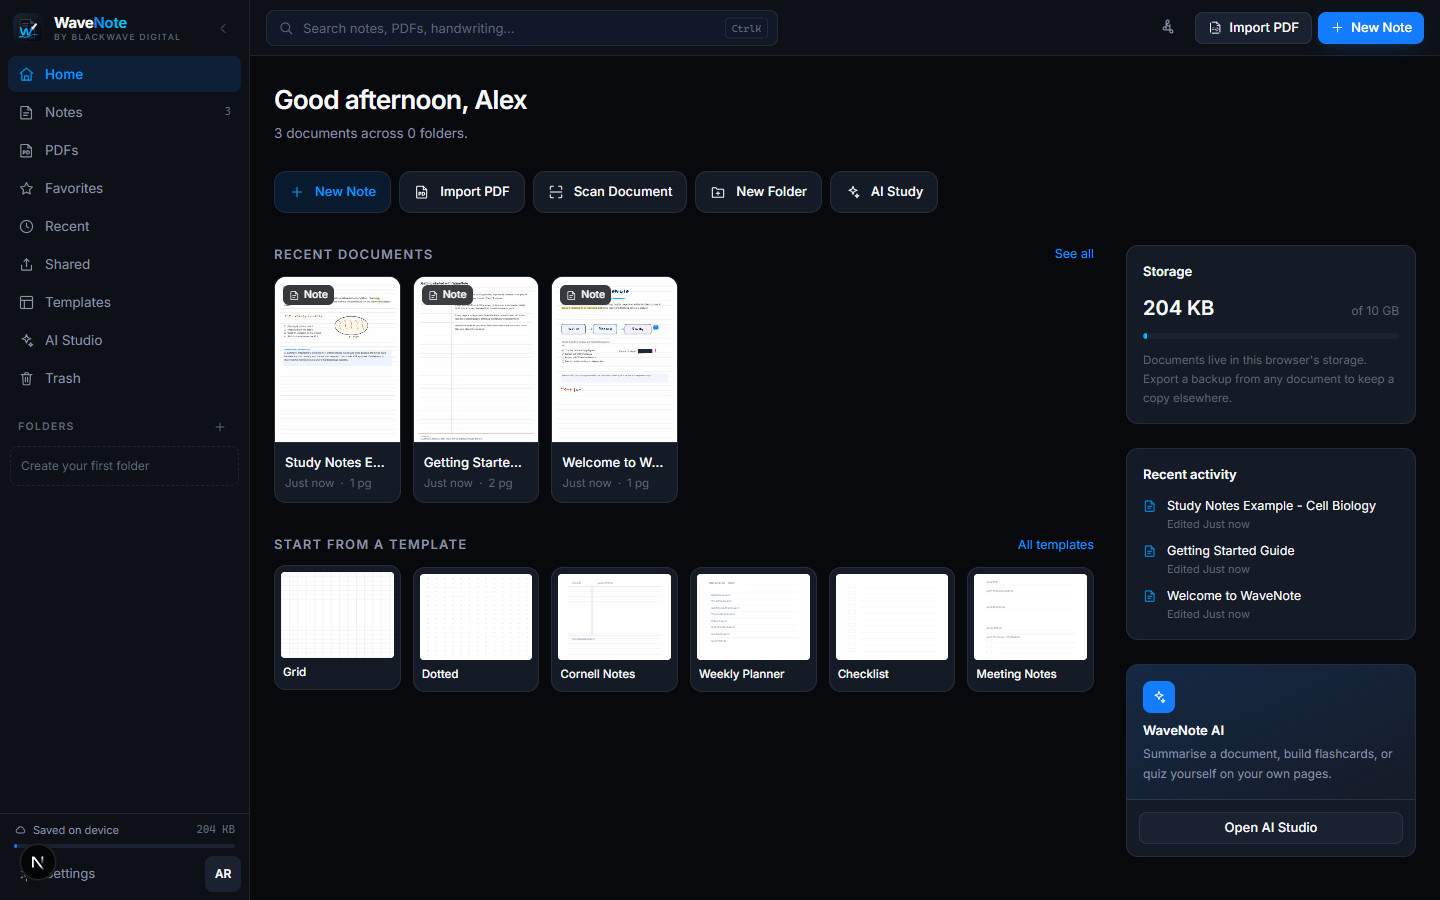Open the Welcome to WaveNote thumbnail

click(614, 360)
